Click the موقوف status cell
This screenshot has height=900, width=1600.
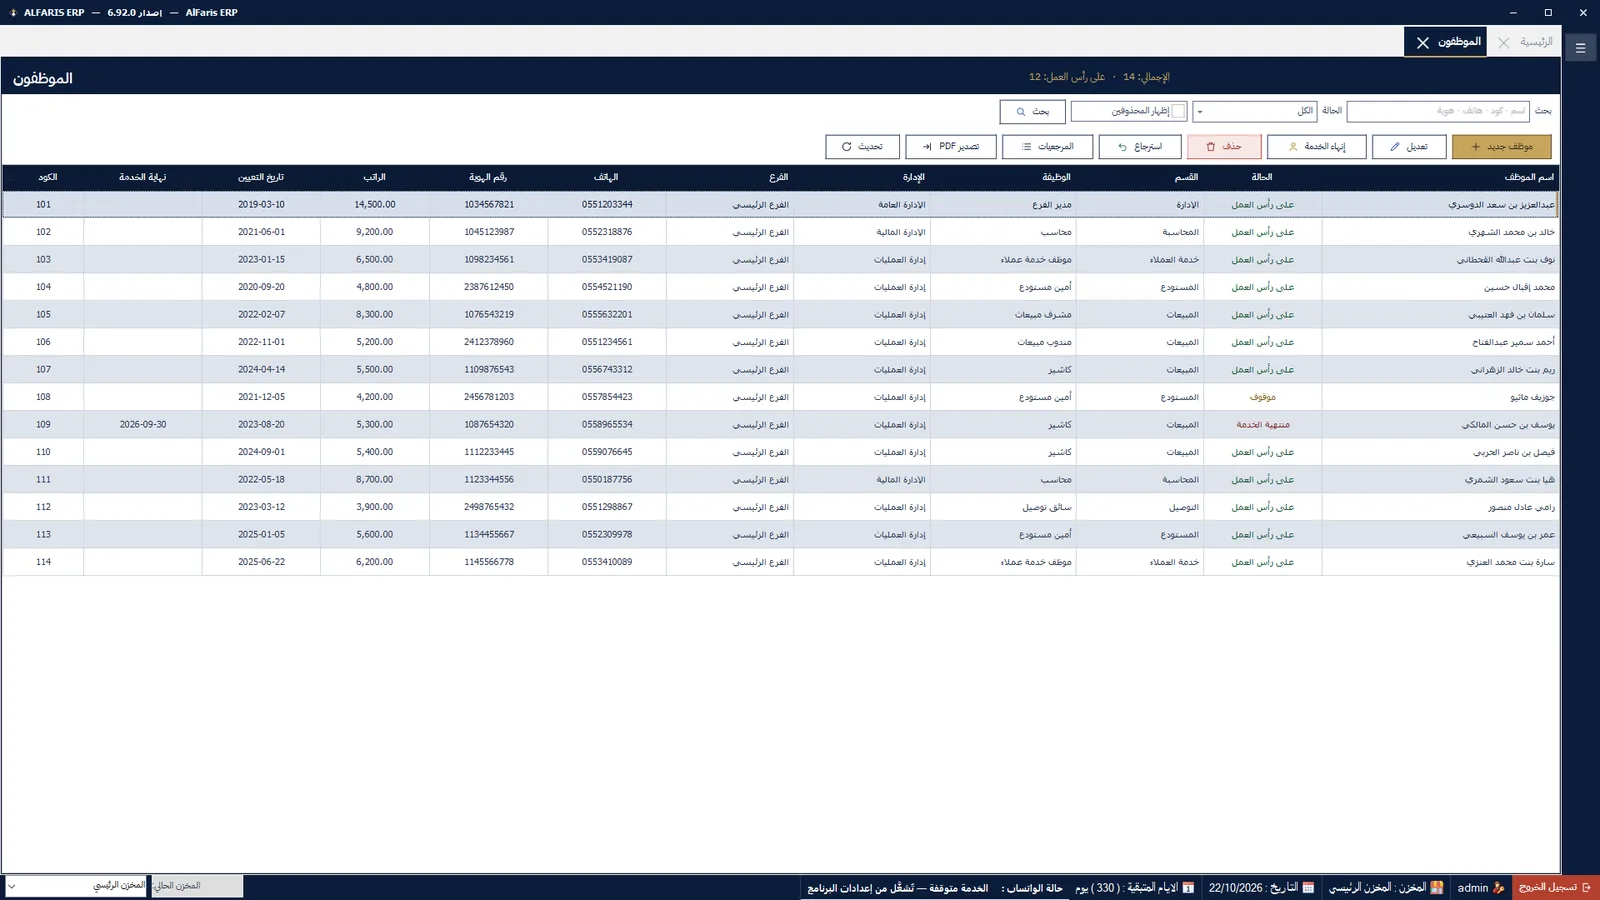pos(1263,397)
